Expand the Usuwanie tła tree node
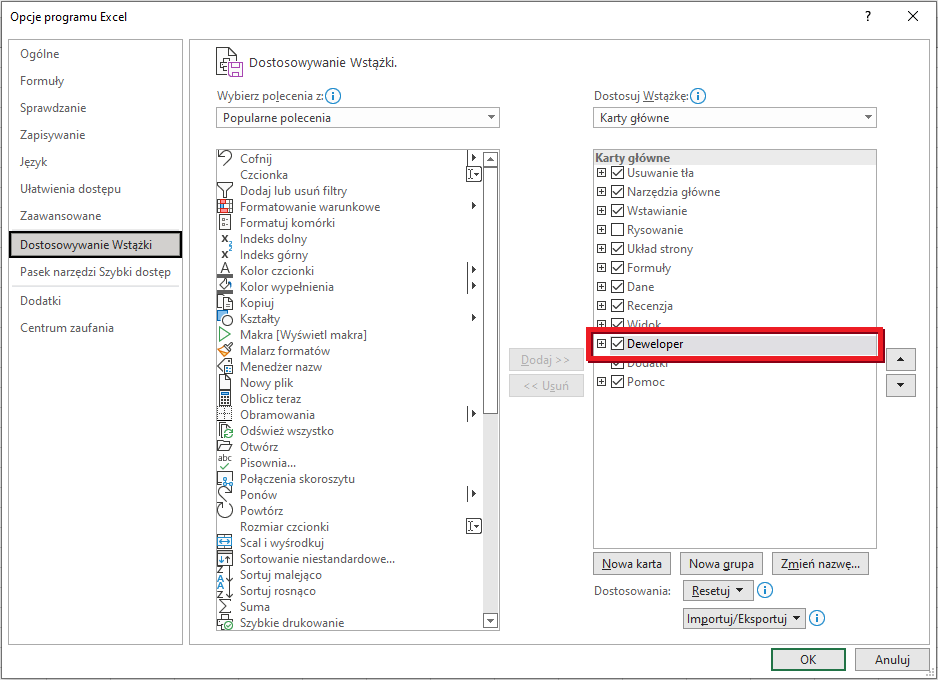The height and width of the screenshot is (680, 938). coord(601,173)
